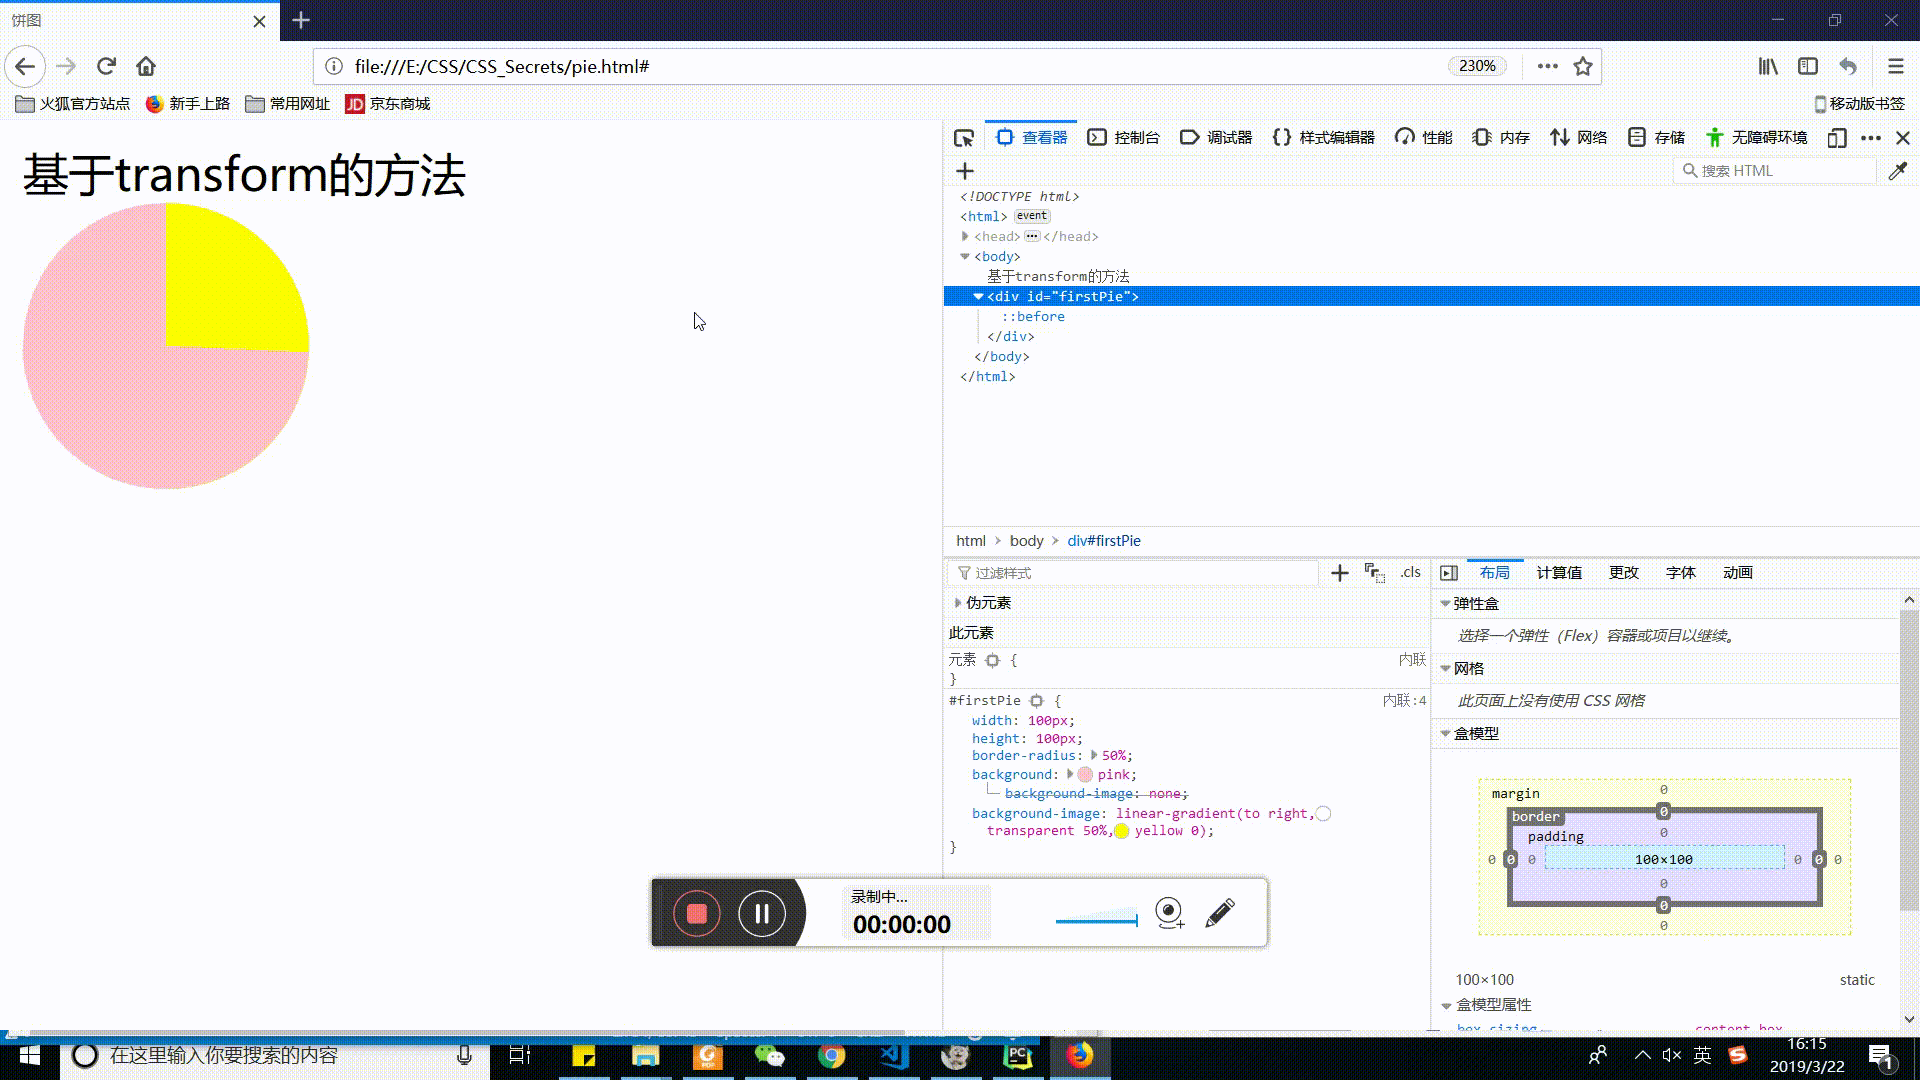Switch to the Debugger (调试器) tab
The height and width of the screenshot is (1080, 1920).
point(1216,138)
